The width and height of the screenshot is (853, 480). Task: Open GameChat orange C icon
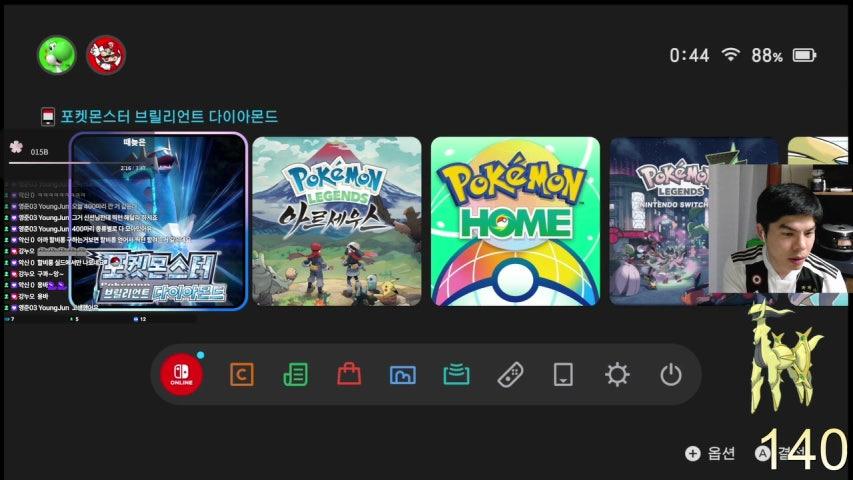pyautogui.click(x=242, y=374)
